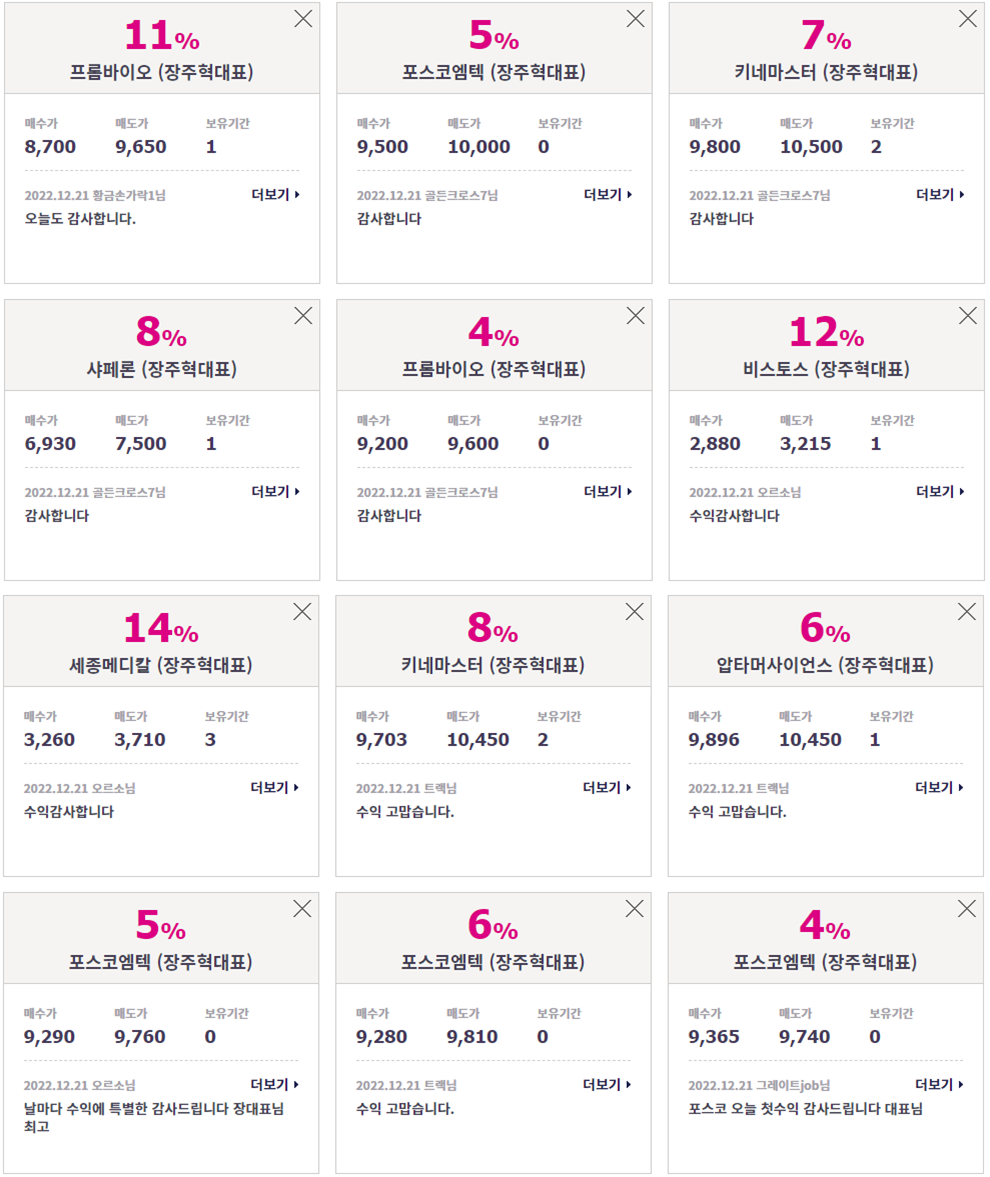Expand 더보기 in 세종메디칼 card
The image size is (990, 1177).
click(x=275, y=787)
